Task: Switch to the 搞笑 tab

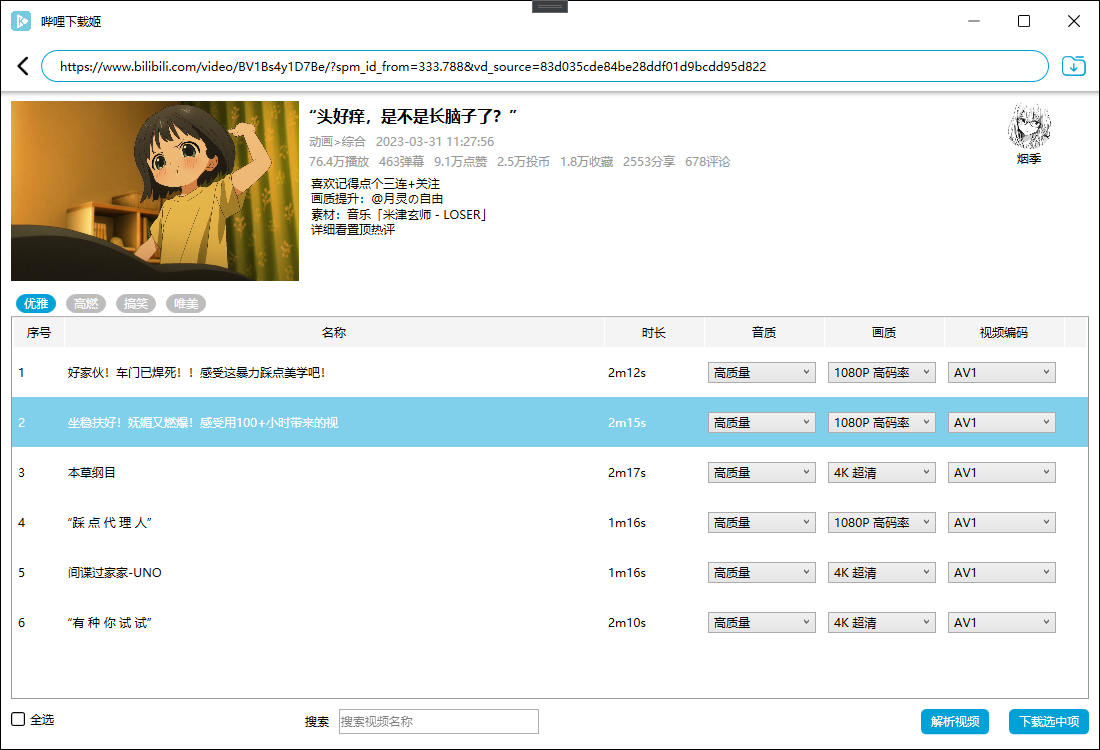Action: [x=136, y=303]
